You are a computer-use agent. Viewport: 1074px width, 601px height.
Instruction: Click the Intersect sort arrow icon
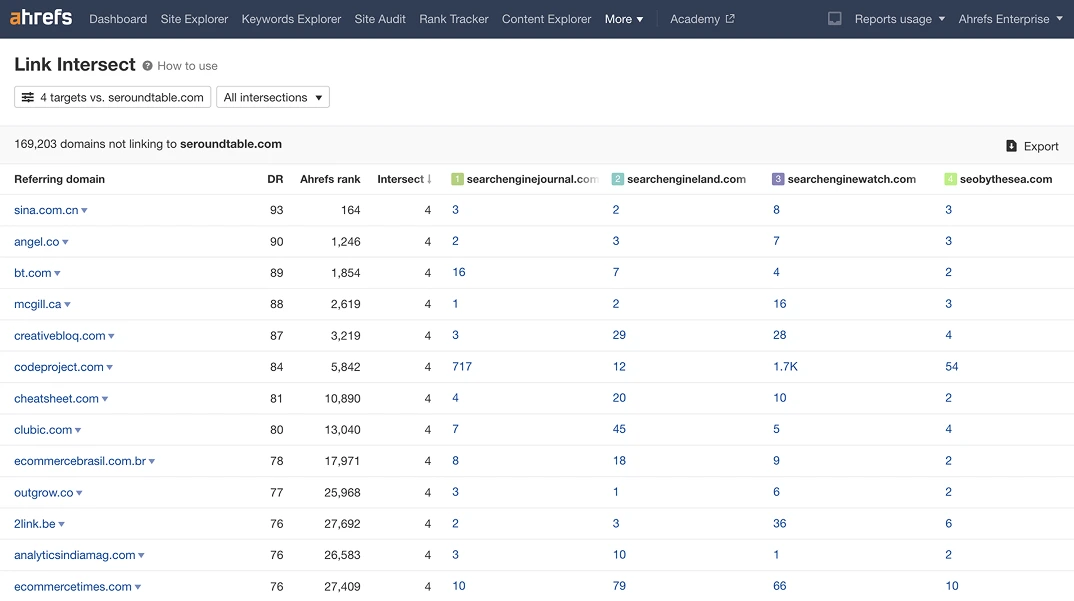(x=430, y=180)
